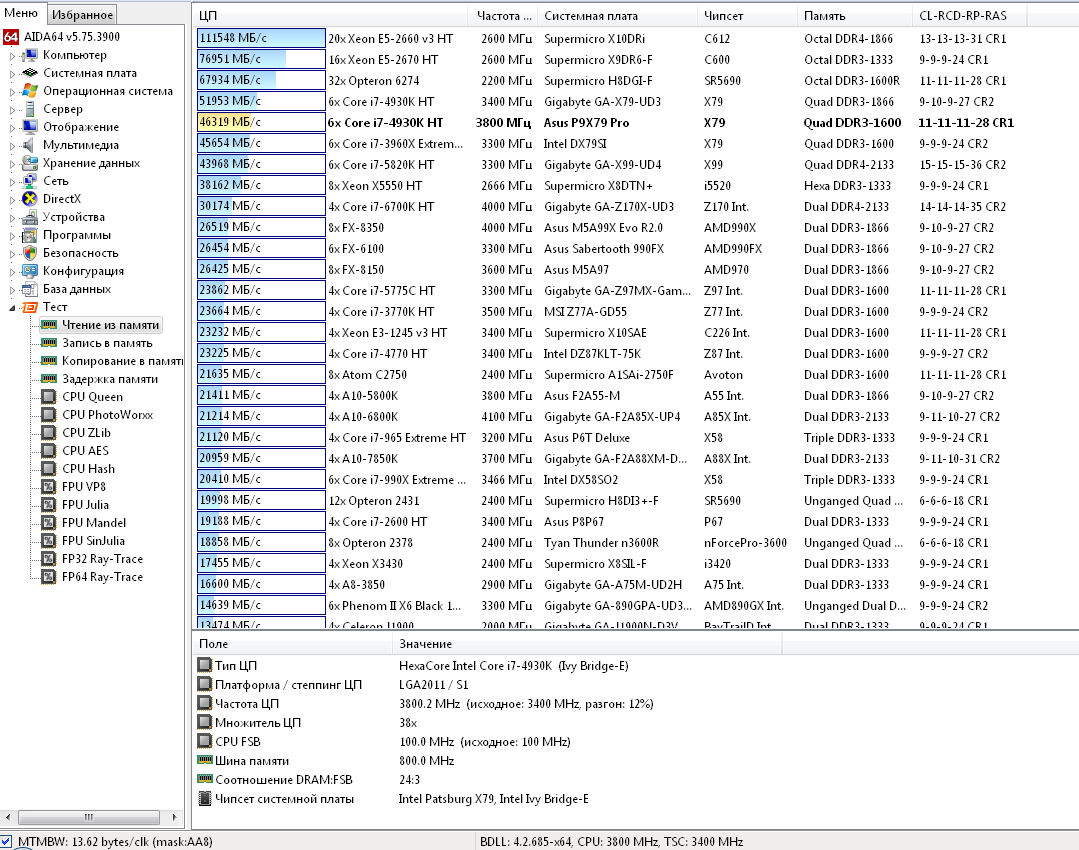
Task: Click the Мультимедиа speaker icon
Action: pos(30,145)
